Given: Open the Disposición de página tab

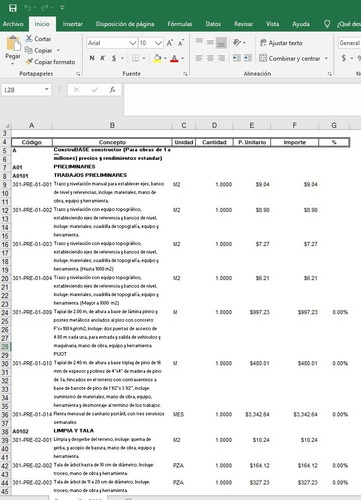Looking at the screenshot, I should 125,24.
